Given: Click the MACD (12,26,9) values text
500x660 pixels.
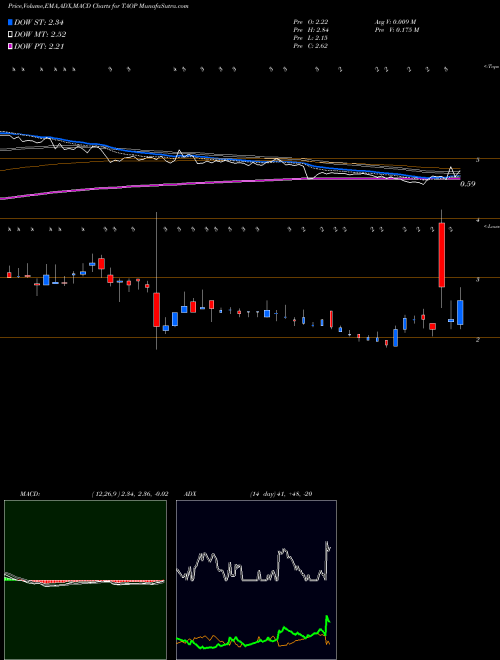Looking at the screenshot, I should coord(130,494).
